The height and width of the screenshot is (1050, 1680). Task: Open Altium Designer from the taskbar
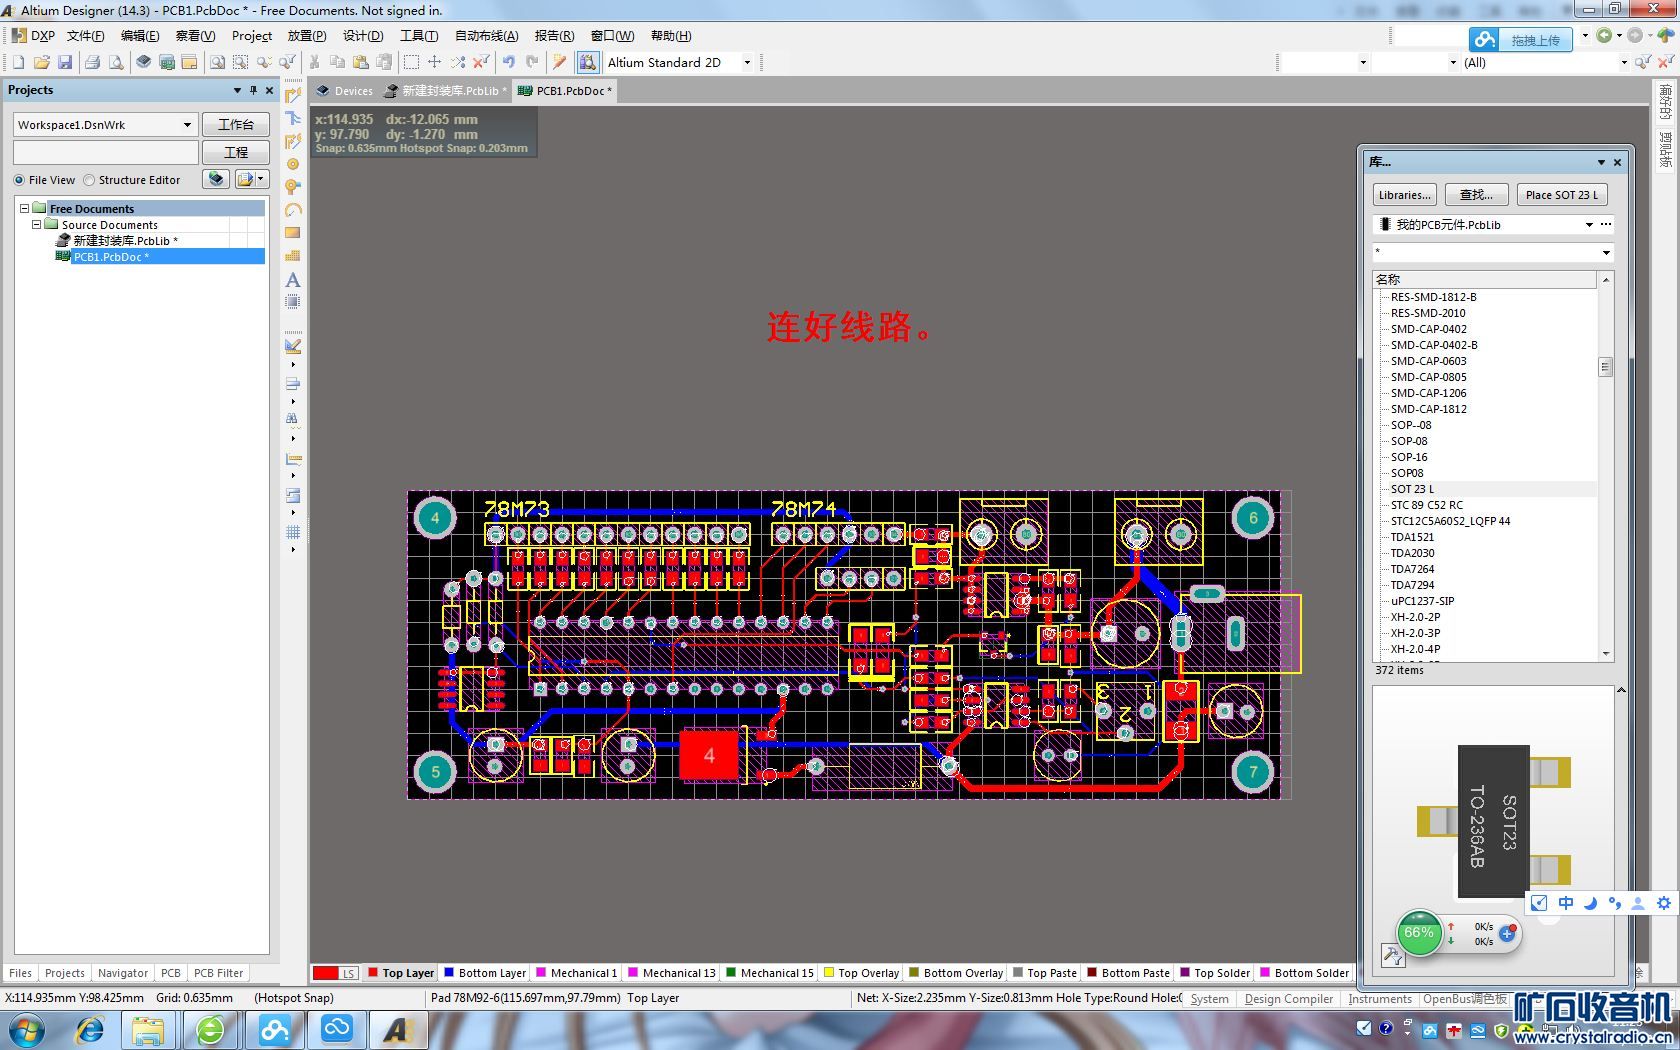(x=398, y=1030)
